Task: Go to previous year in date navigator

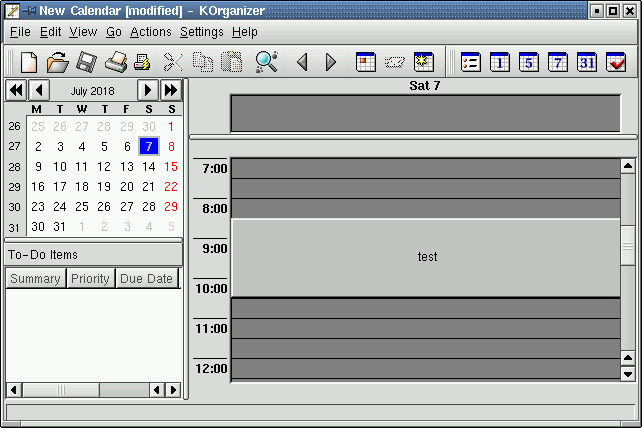Action: coord(16,90)
